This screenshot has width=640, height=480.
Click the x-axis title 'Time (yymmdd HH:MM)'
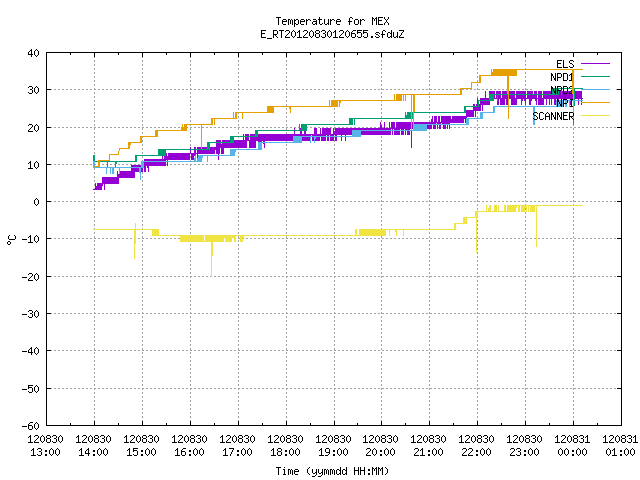pos(332,471)
